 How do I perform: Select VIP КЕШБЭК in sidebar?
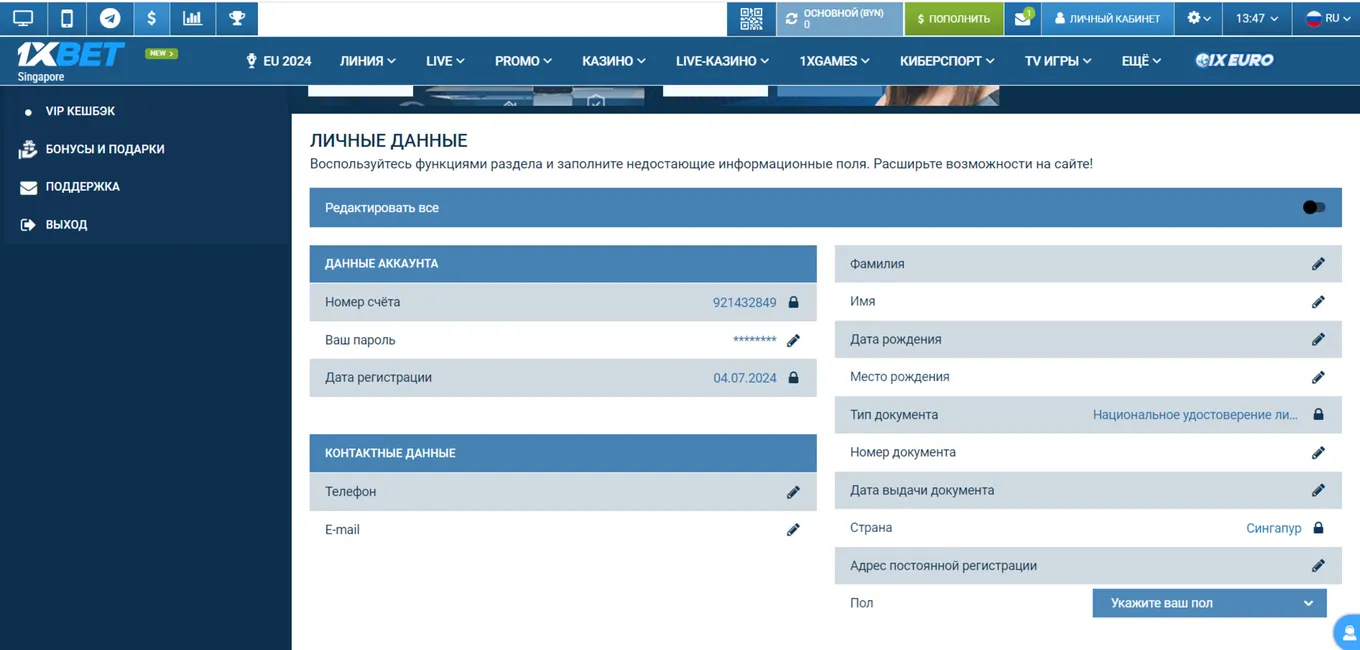[x=80, y=111]
